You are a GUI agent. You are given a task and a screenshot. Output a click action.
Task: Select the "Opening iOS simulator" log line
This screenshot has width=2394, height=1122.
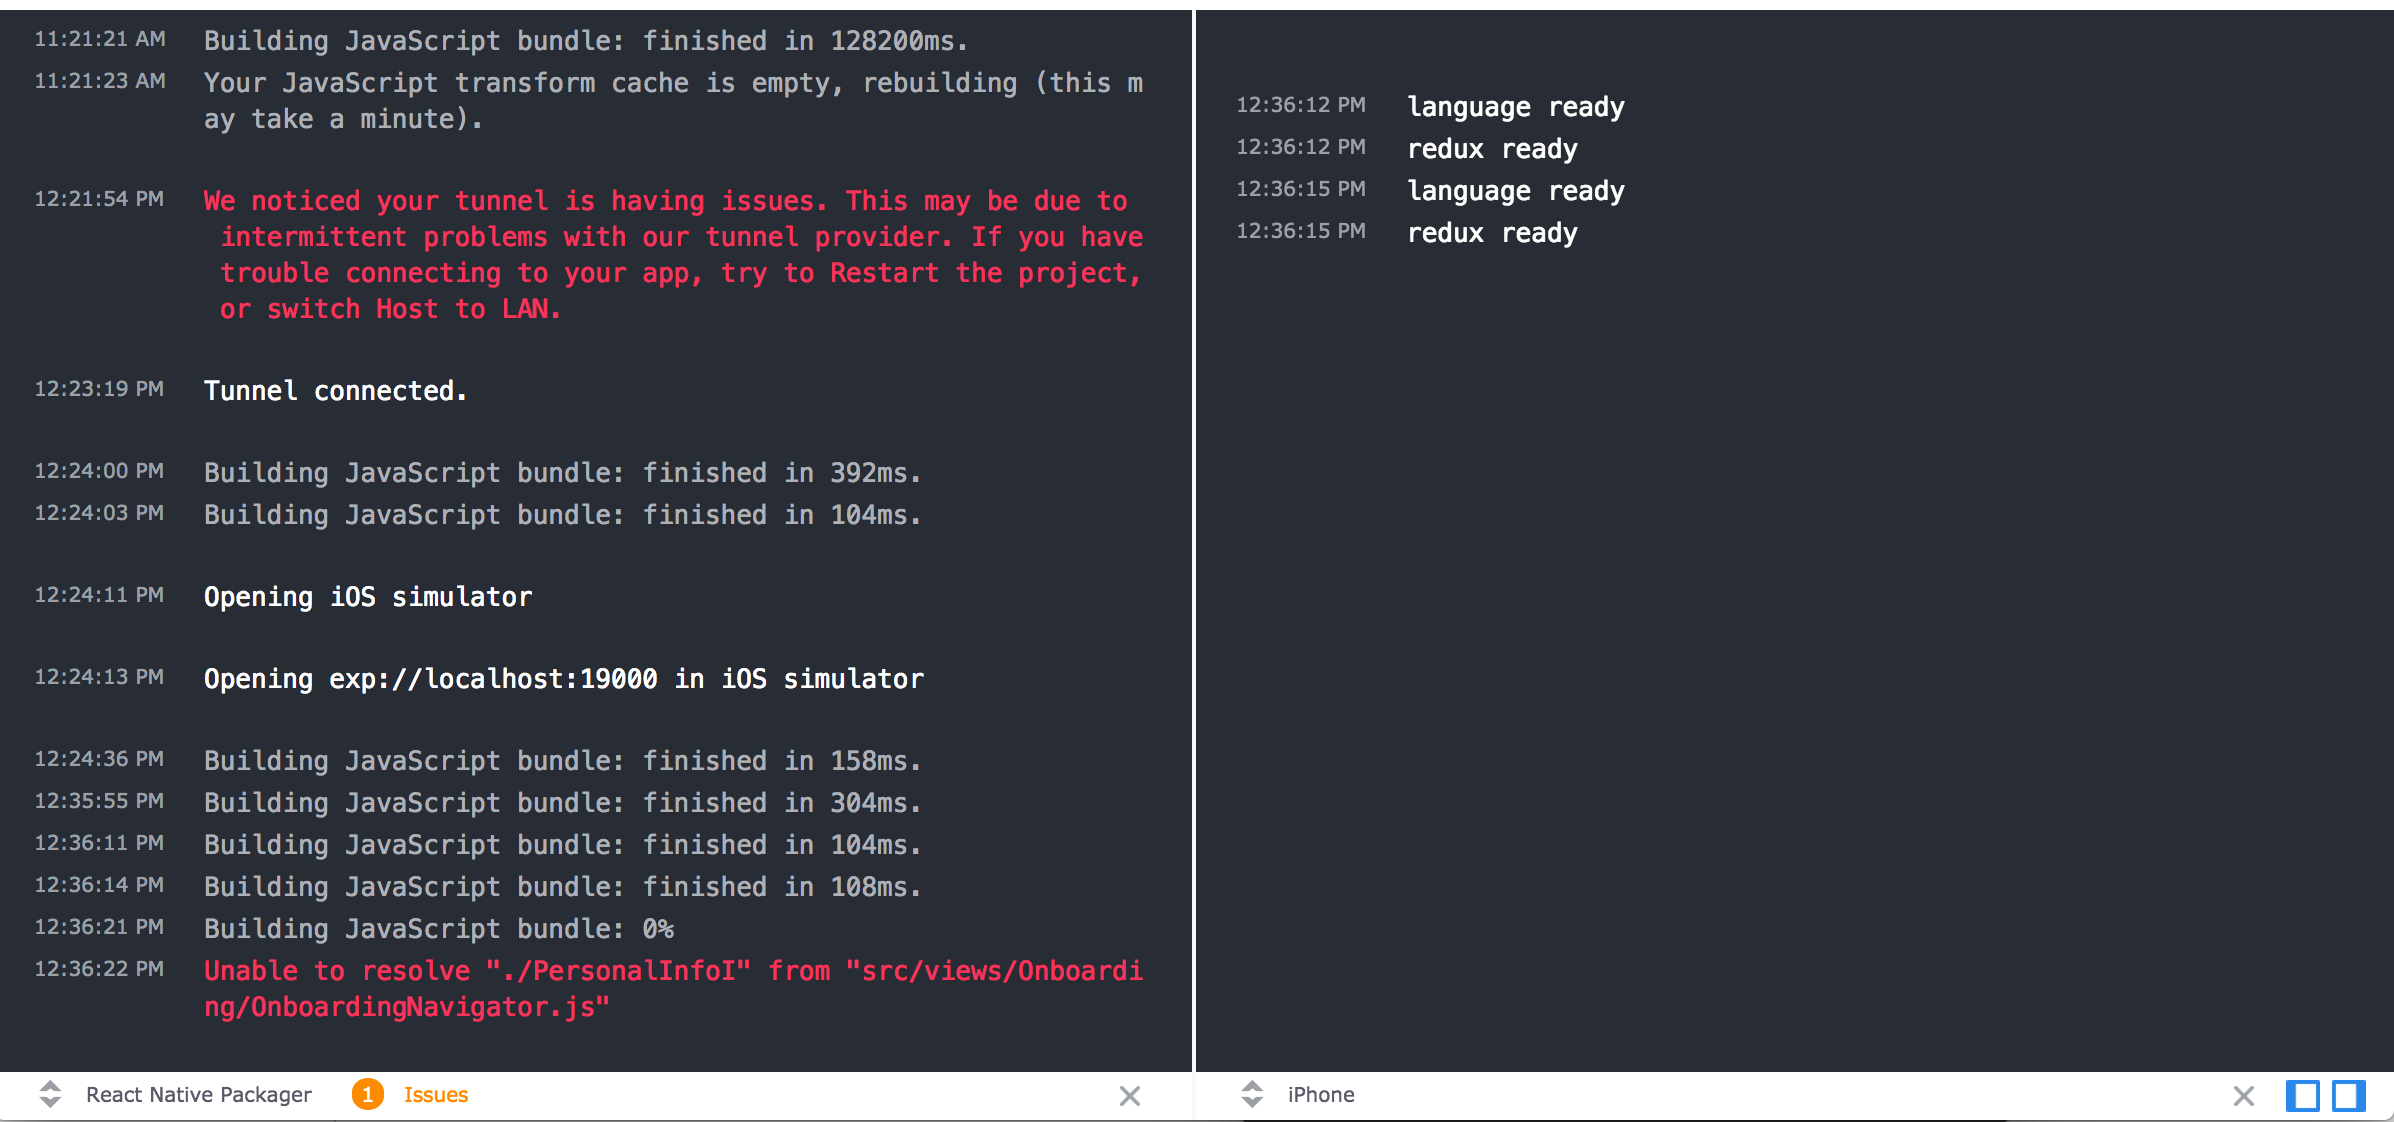tap(367, 596)
